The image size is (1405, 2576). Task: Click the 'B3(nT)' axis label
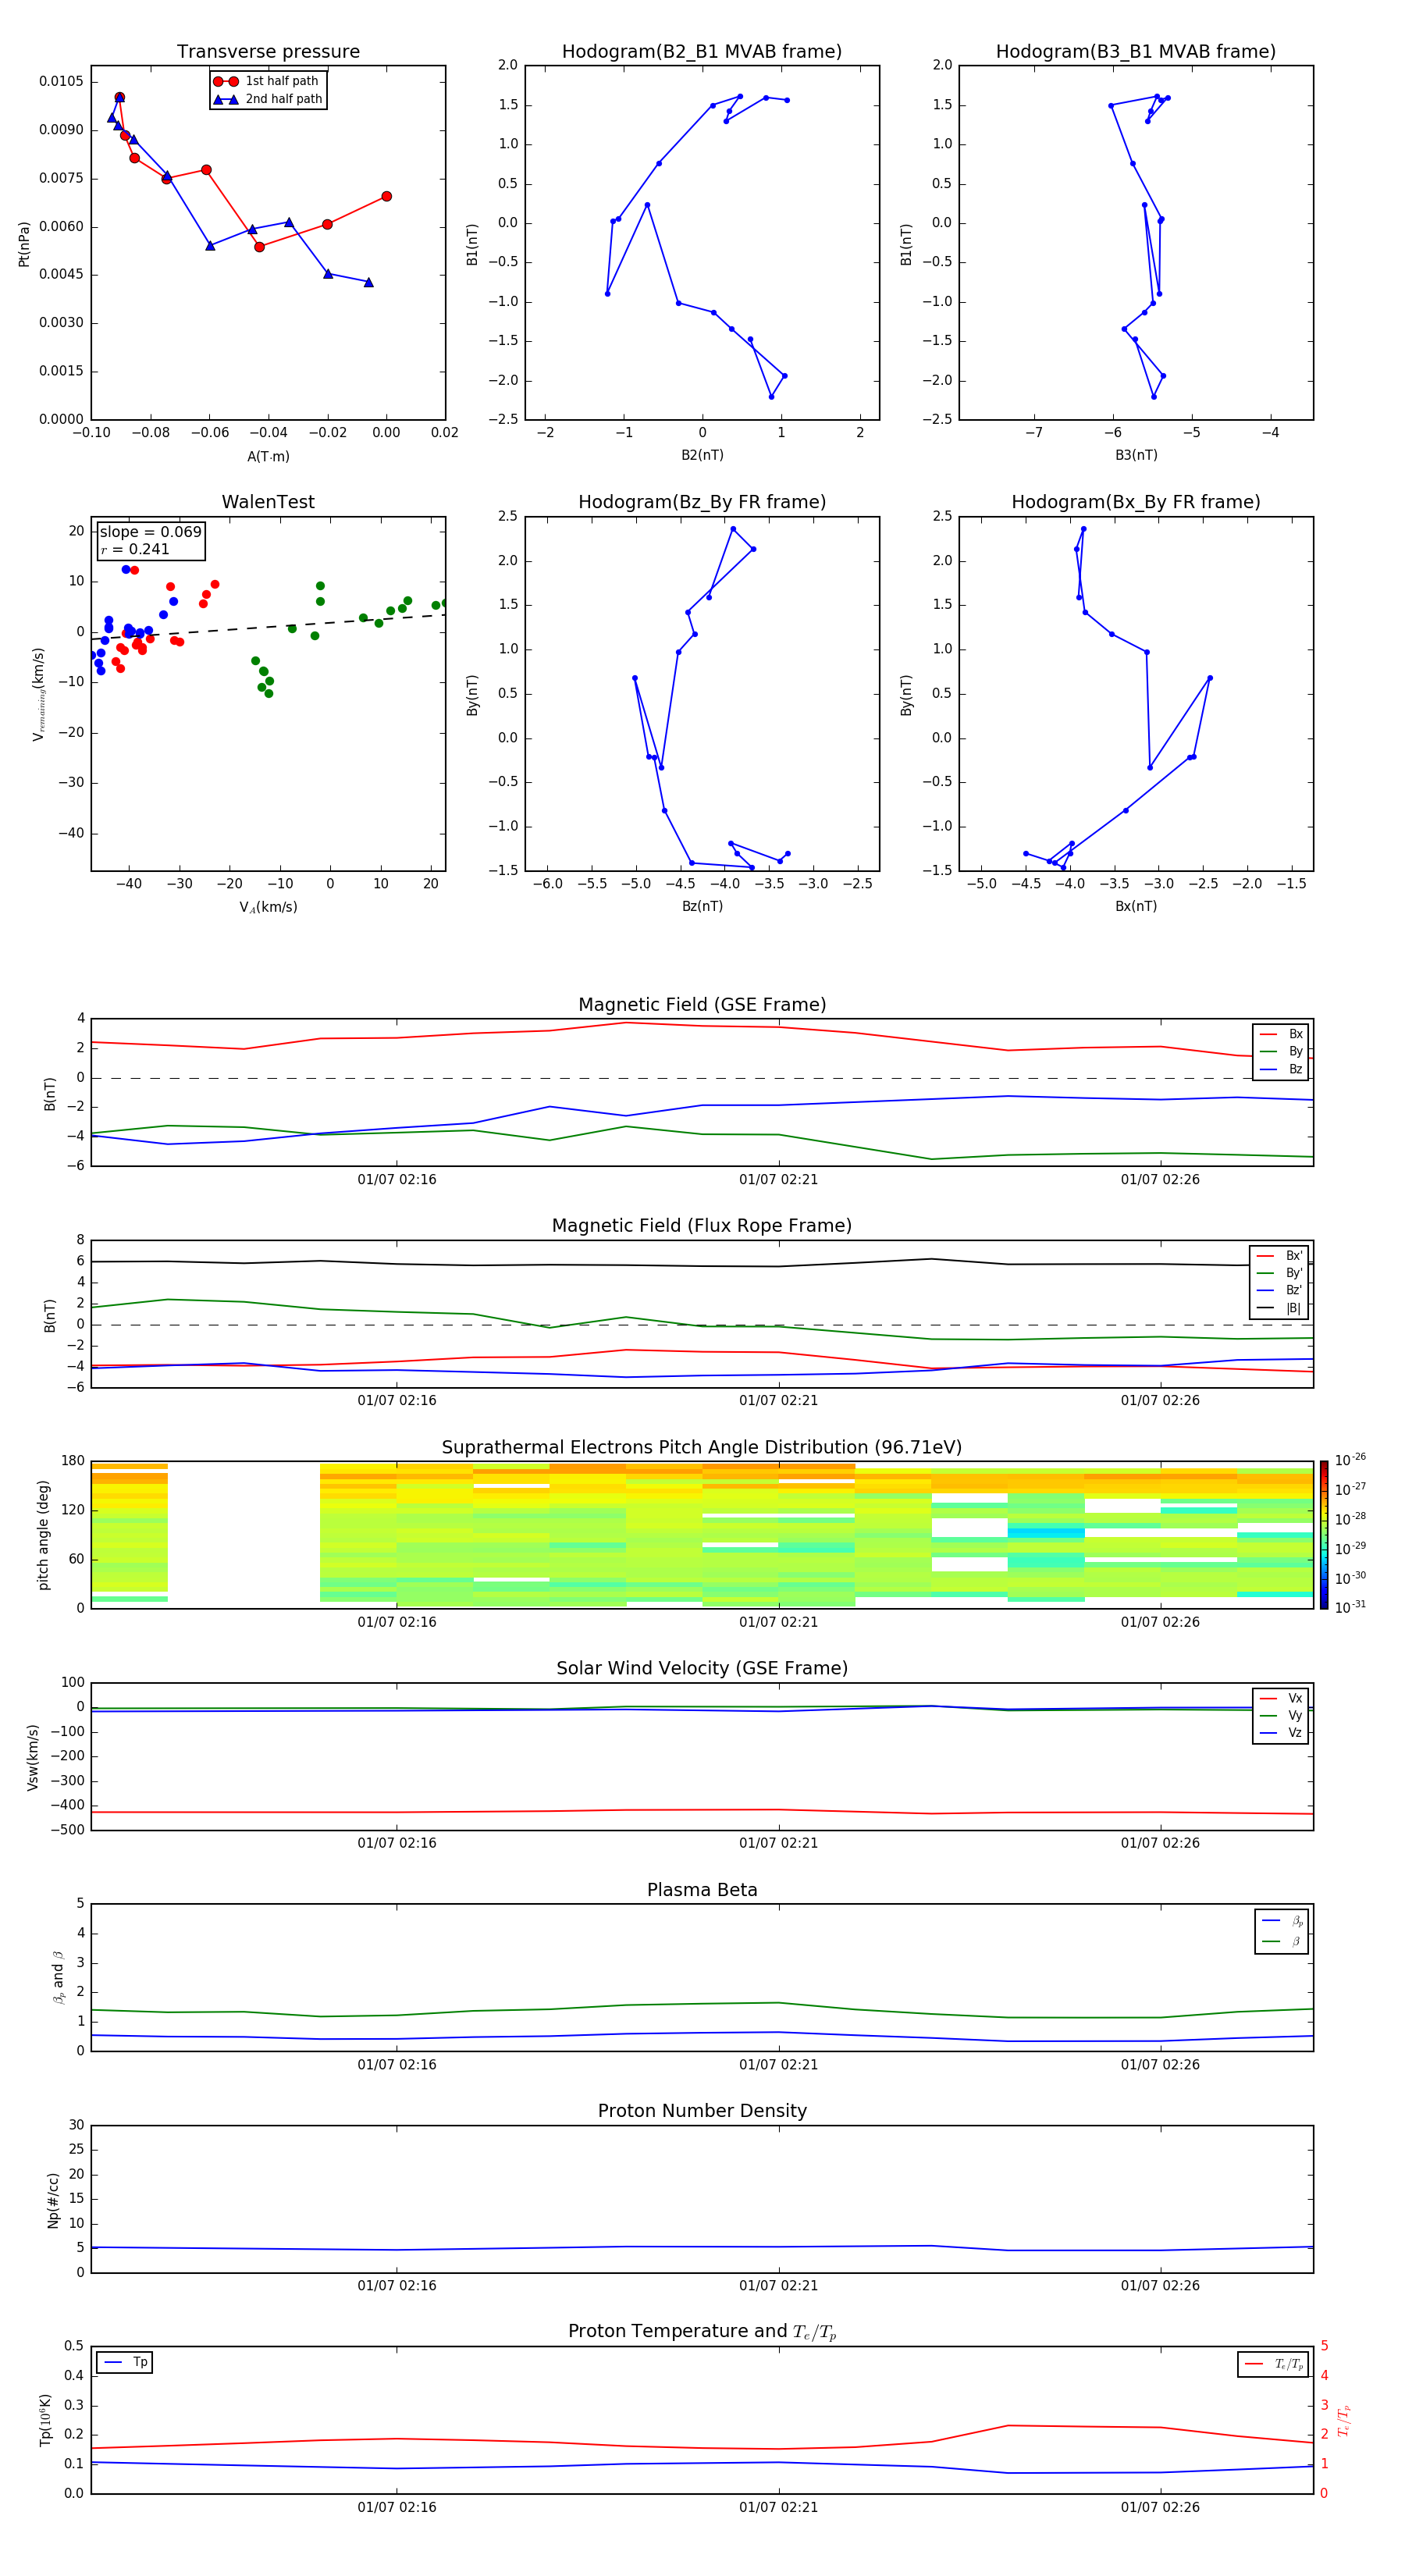tap(1136, 455)
